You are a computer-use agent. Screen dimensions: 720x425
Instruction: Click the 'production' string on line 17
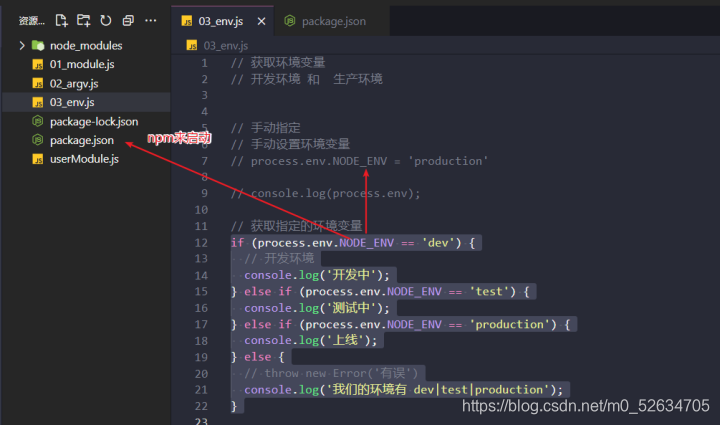click(510, 324)
